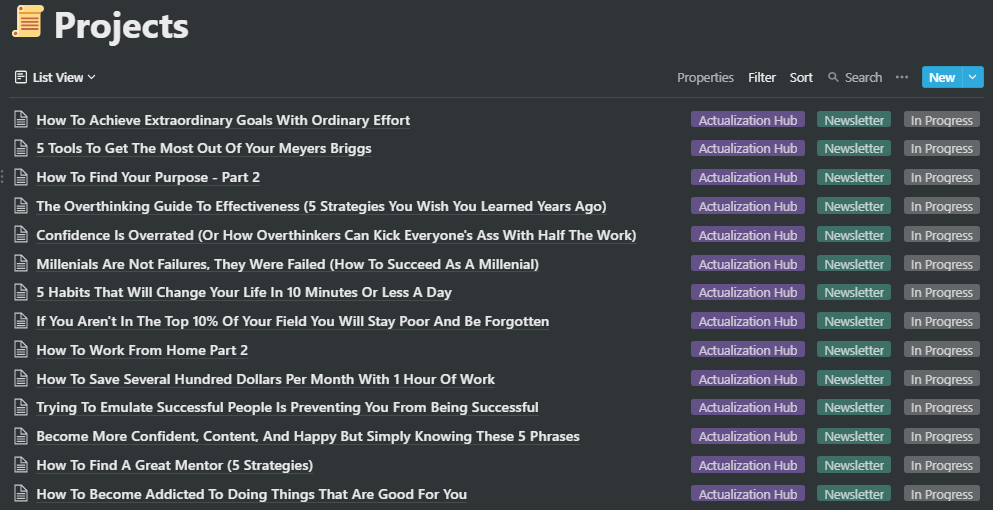Open Millenials Are Not Failures page
Image resolution: width=993 pixels, height=510 pixels.
(x=288, y=264)
